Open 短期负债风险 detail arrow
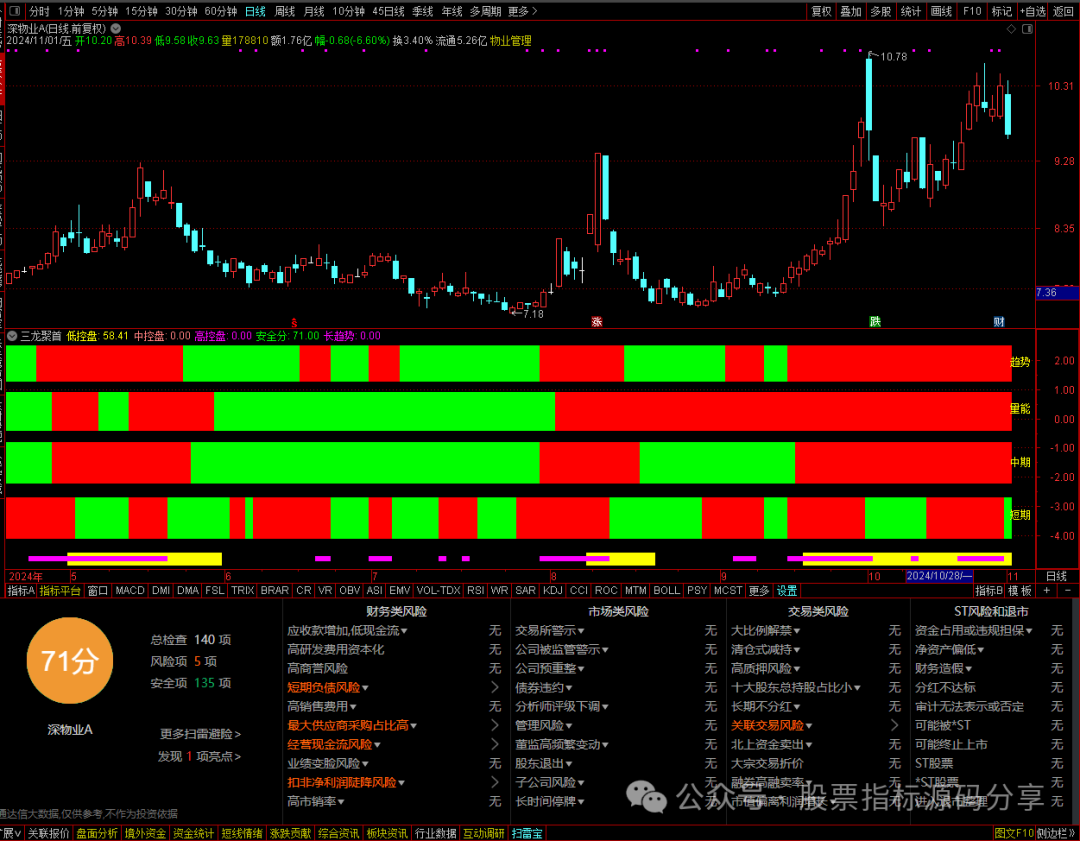This screenshot has width=1080, height=841. (495, 687)
